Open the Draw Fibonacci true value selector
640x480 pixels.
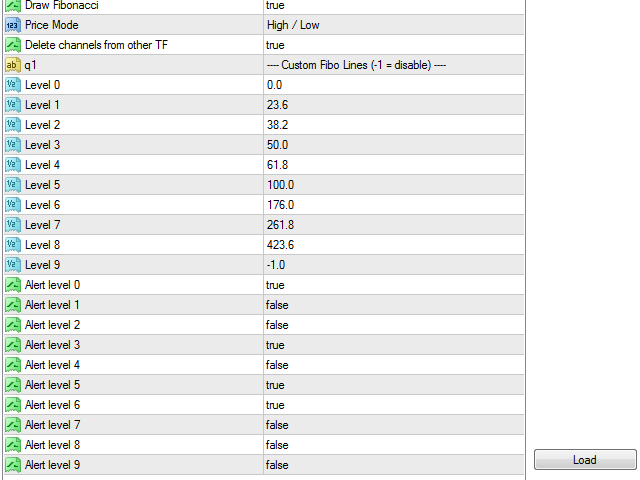click(x=394, y=6)
